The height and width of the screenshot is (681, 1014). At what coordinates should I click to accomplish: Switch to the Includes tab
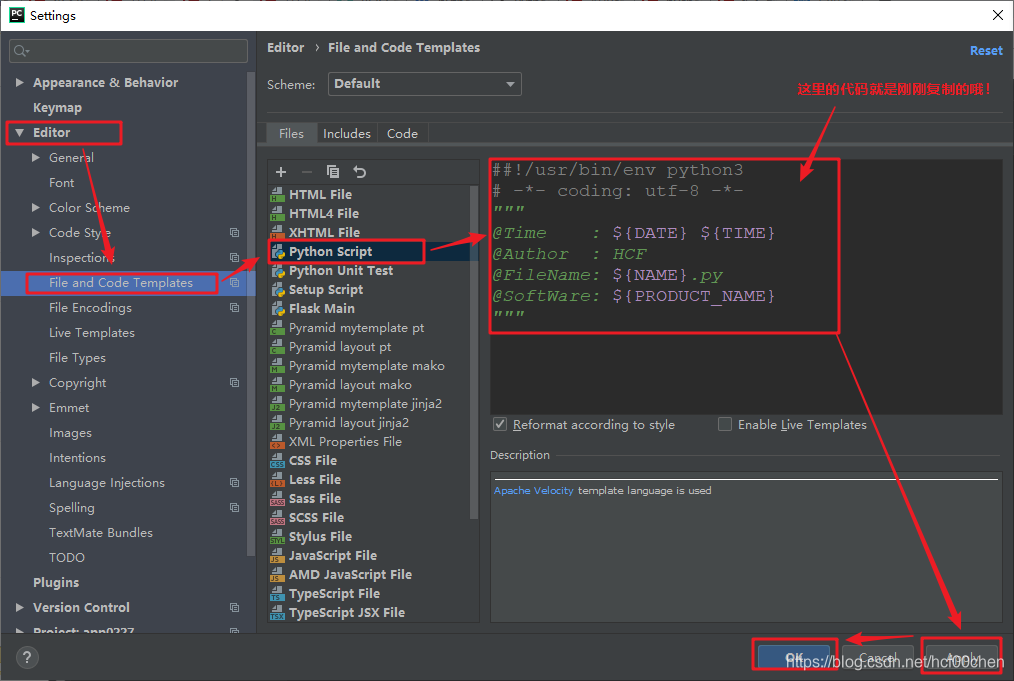tap(347, 133)
